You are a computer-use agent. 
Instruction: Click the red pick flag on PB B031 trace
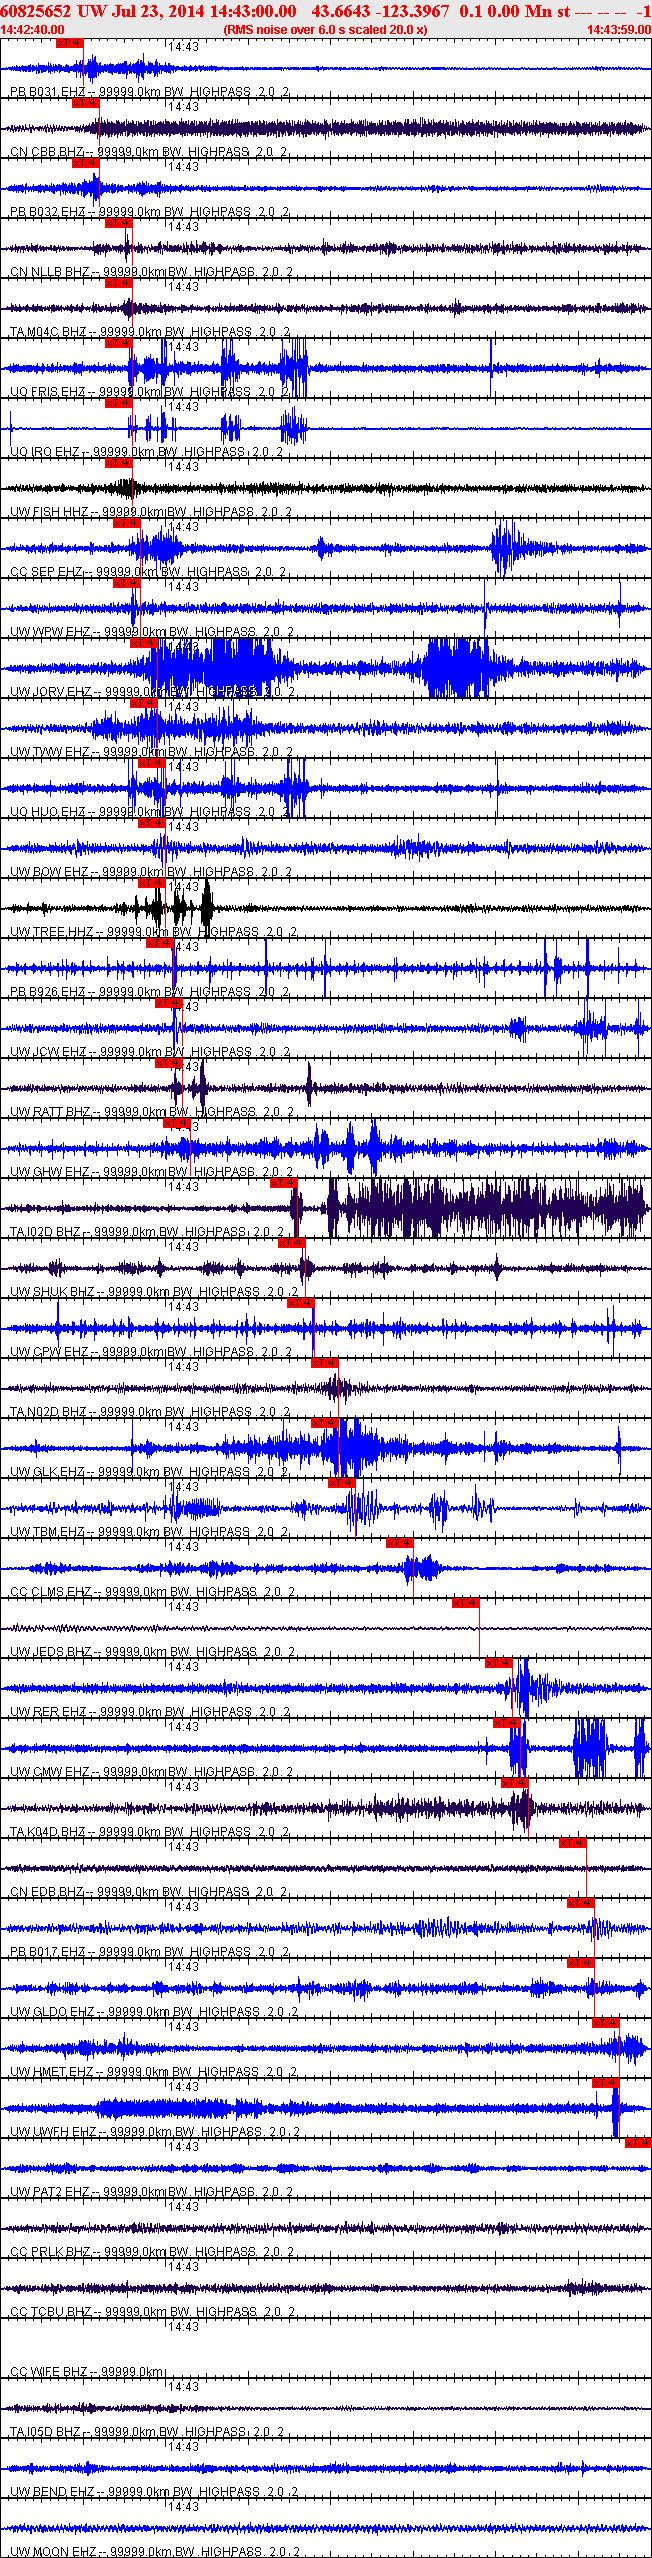tap(69, 43)
